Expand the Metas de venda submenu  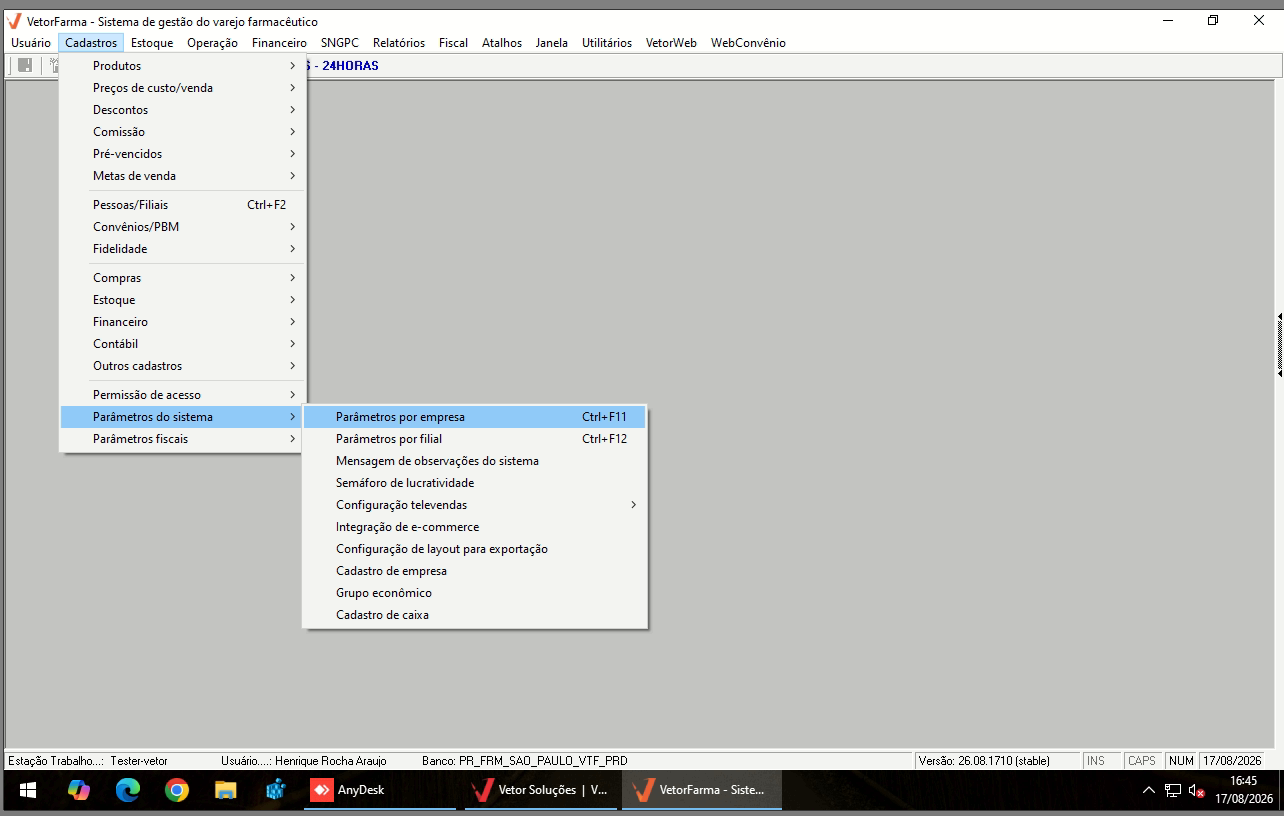pos(184,176)
